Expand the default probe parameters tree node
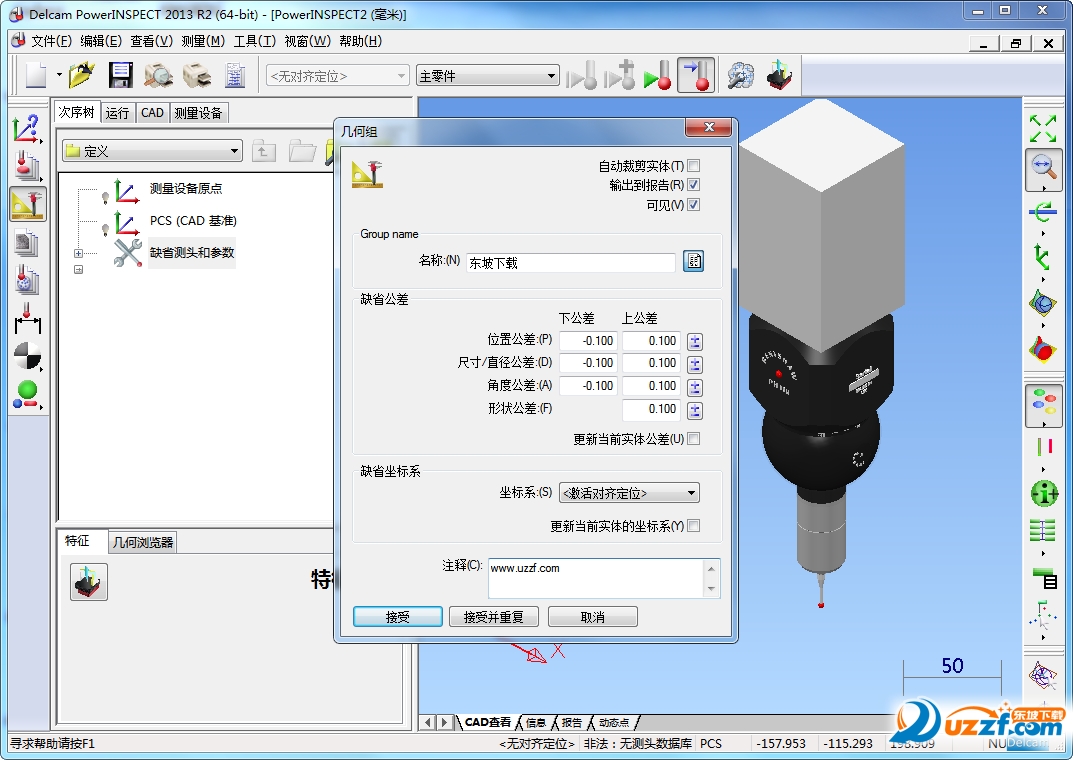Screen dimensions: 1073x760 (x=78, y=253)
